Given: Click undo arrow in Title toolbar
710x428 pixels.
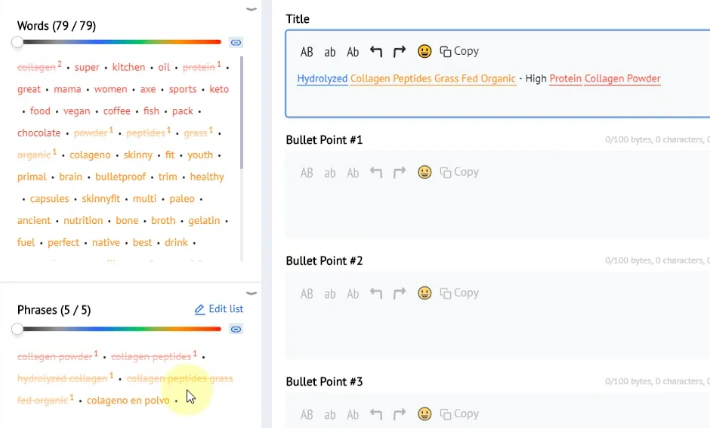Looking at the screenshot, I should tap(376, 52).
